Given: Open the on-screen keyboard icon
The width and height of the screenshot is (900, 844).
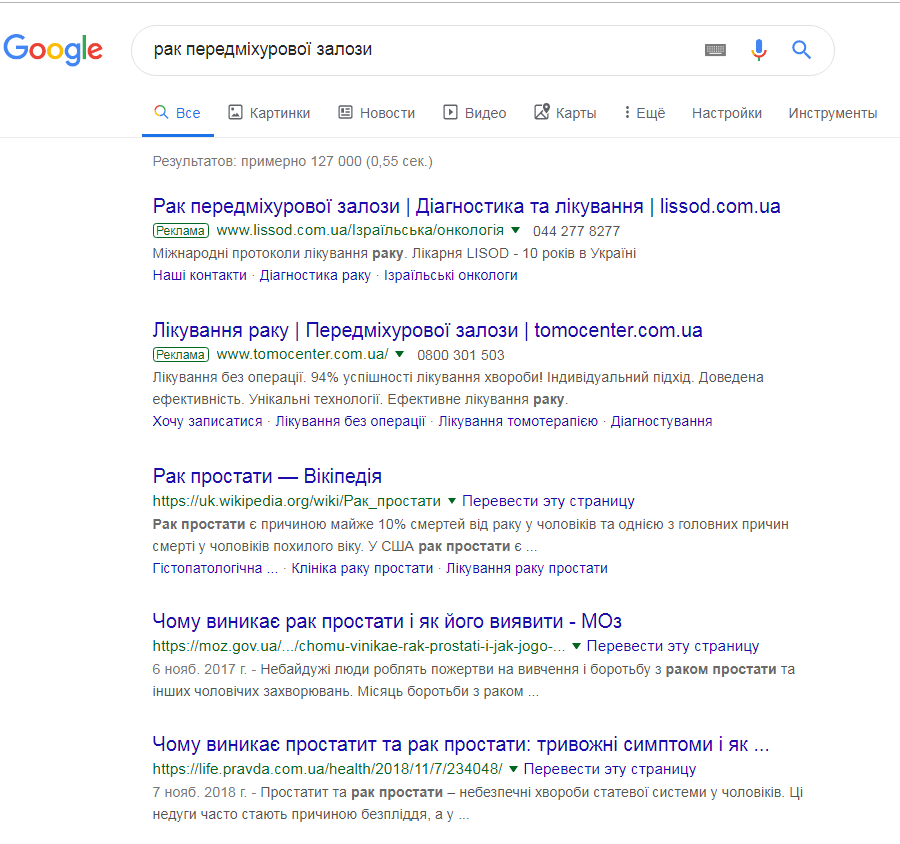Looking at the screenshot, I should 715,50.
